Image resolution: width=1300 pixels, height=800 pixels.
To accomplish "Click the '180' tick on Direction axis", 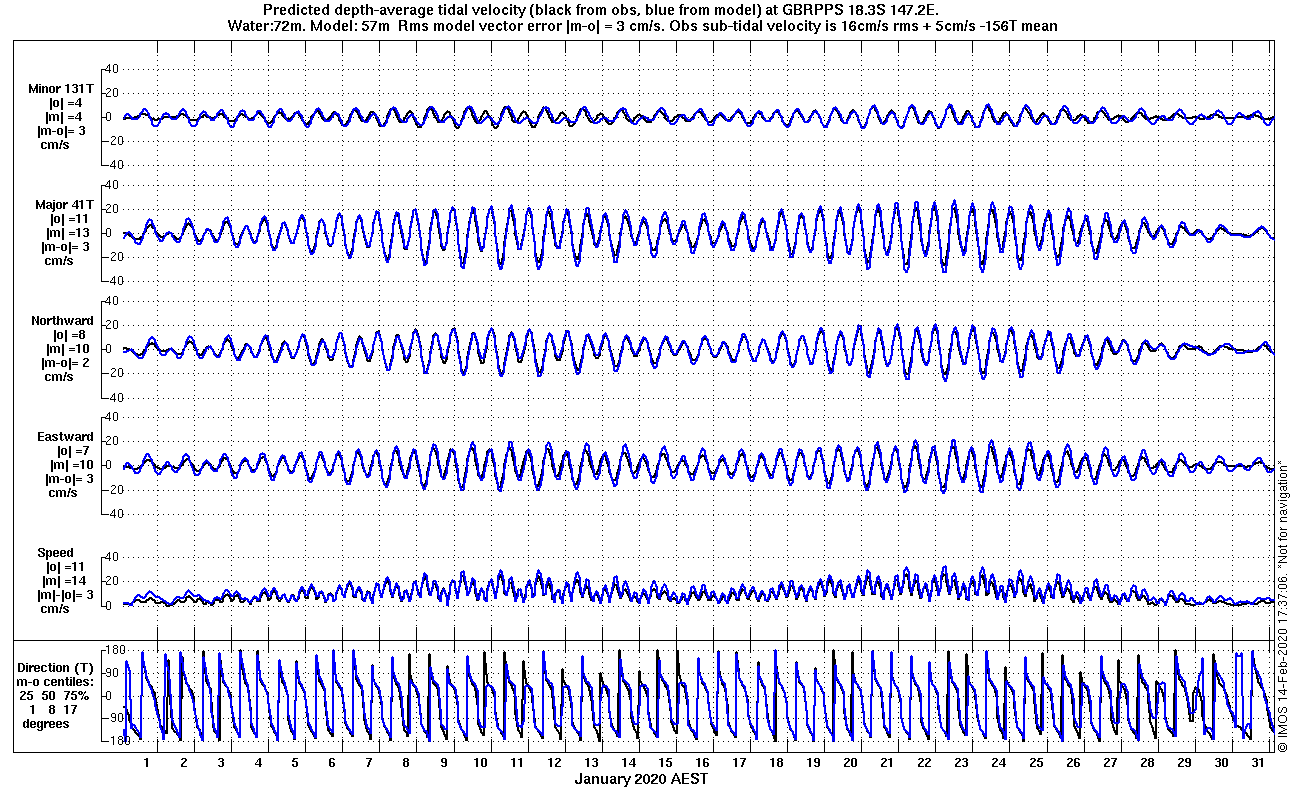I will coord(114,651).
